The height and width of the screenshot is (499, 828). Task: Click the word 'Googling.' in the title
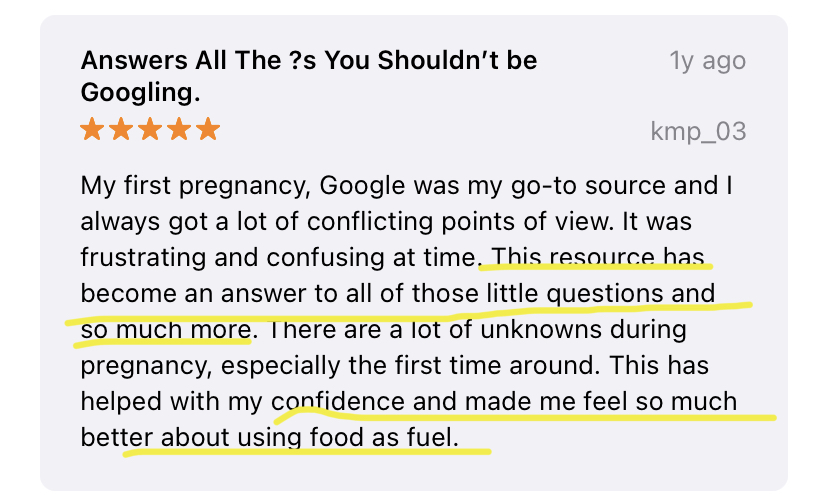pyautogui.click(x=140, y=93)
